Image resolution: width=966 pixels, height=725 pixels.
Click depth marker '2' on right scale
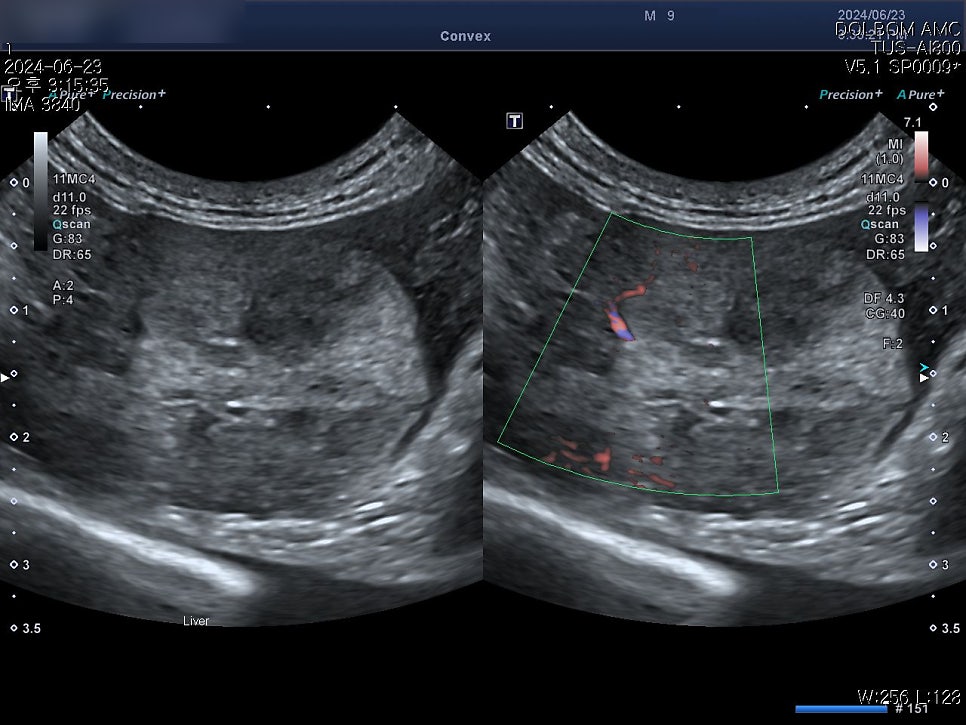[945, 437]
